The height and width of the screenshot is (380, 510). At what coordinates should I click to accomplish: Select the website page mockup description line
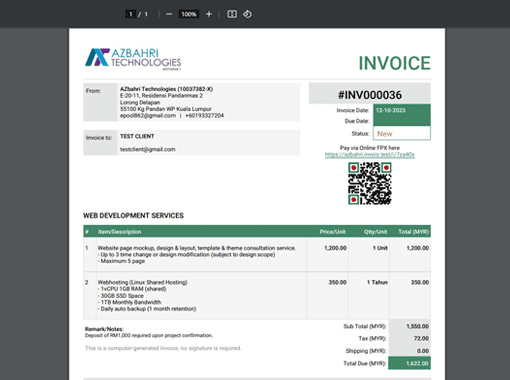coord(197,248)
